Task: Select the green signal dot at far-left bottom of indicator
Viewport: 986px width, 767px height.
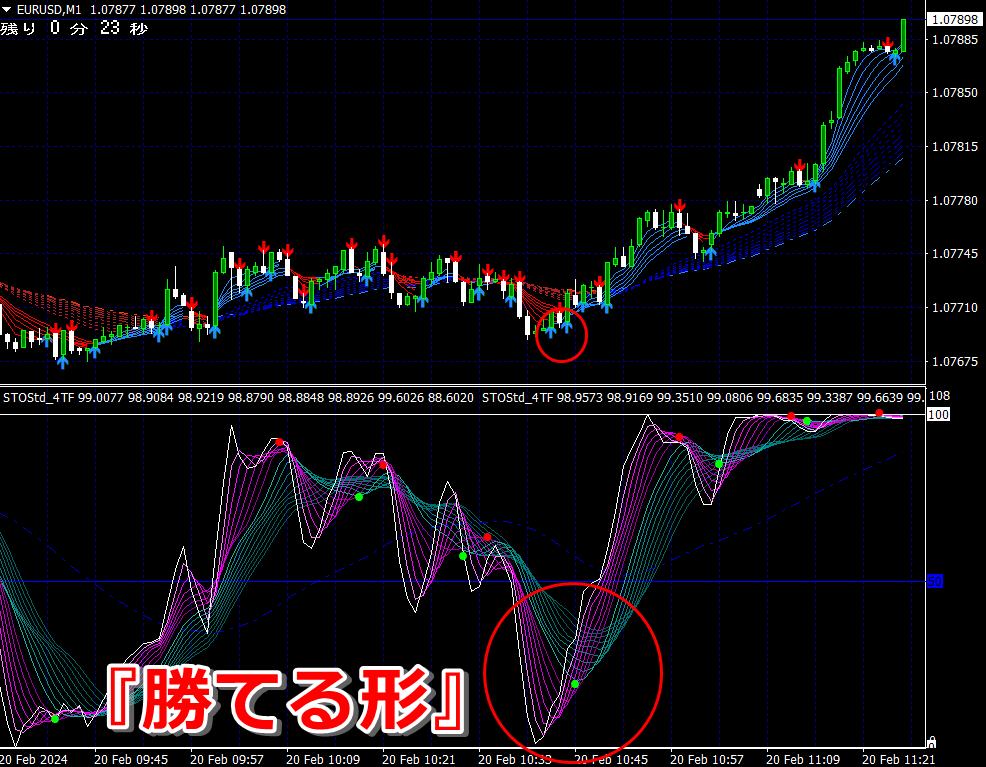Action: 55,719
